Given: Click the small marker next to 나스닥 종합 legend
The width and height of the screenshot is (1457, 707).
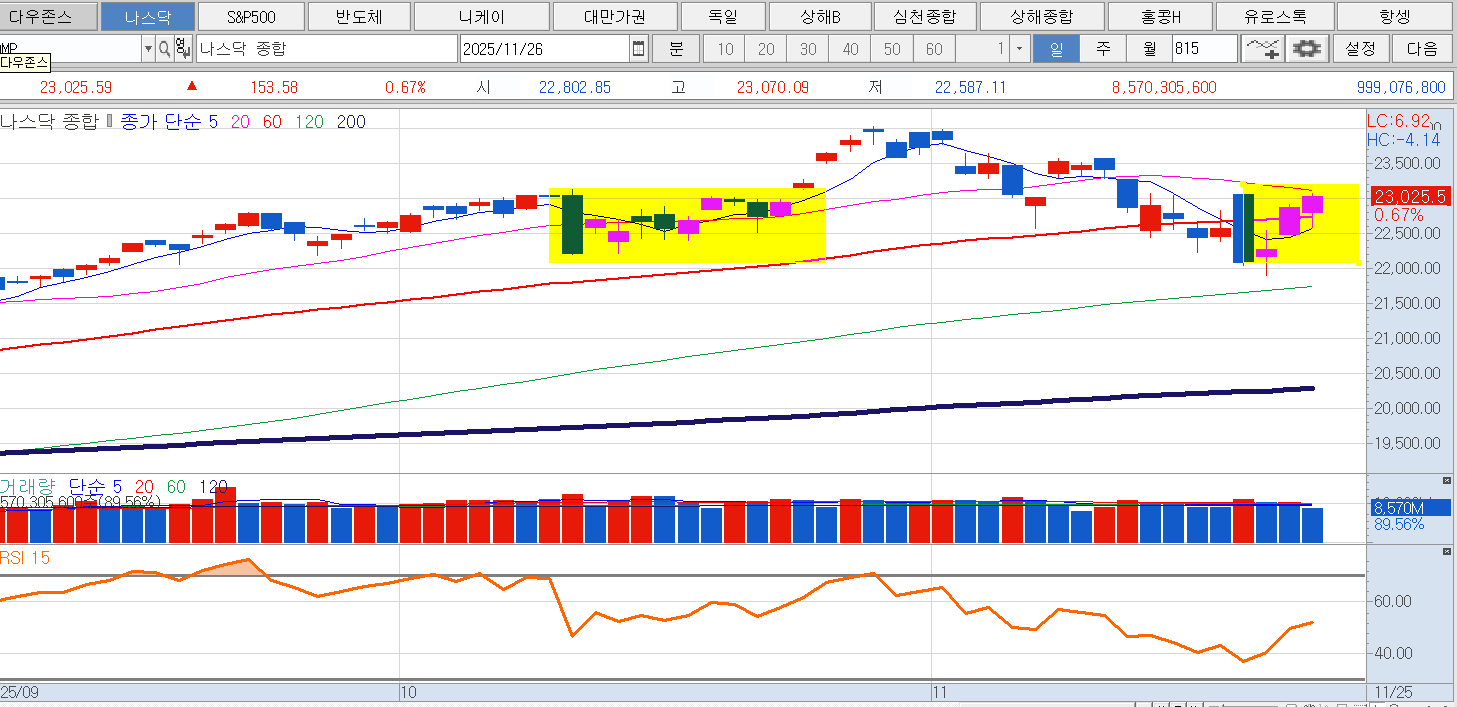Looking at the screenshot, I should click(111, 122).
